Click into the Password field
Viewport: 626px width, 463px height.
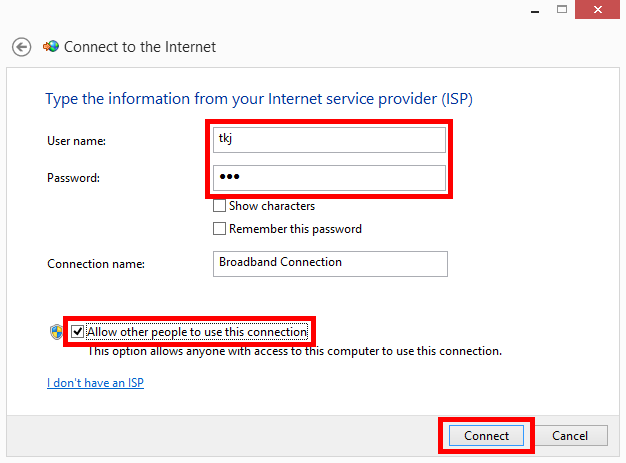coord(330,178)
